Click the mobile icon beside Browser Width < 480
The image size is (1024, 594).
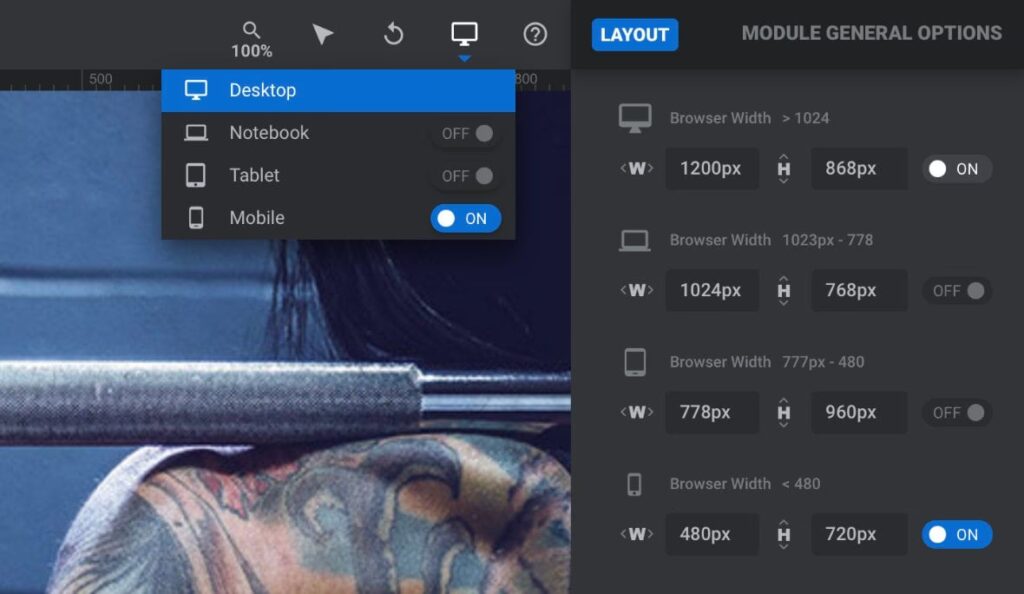634,484
